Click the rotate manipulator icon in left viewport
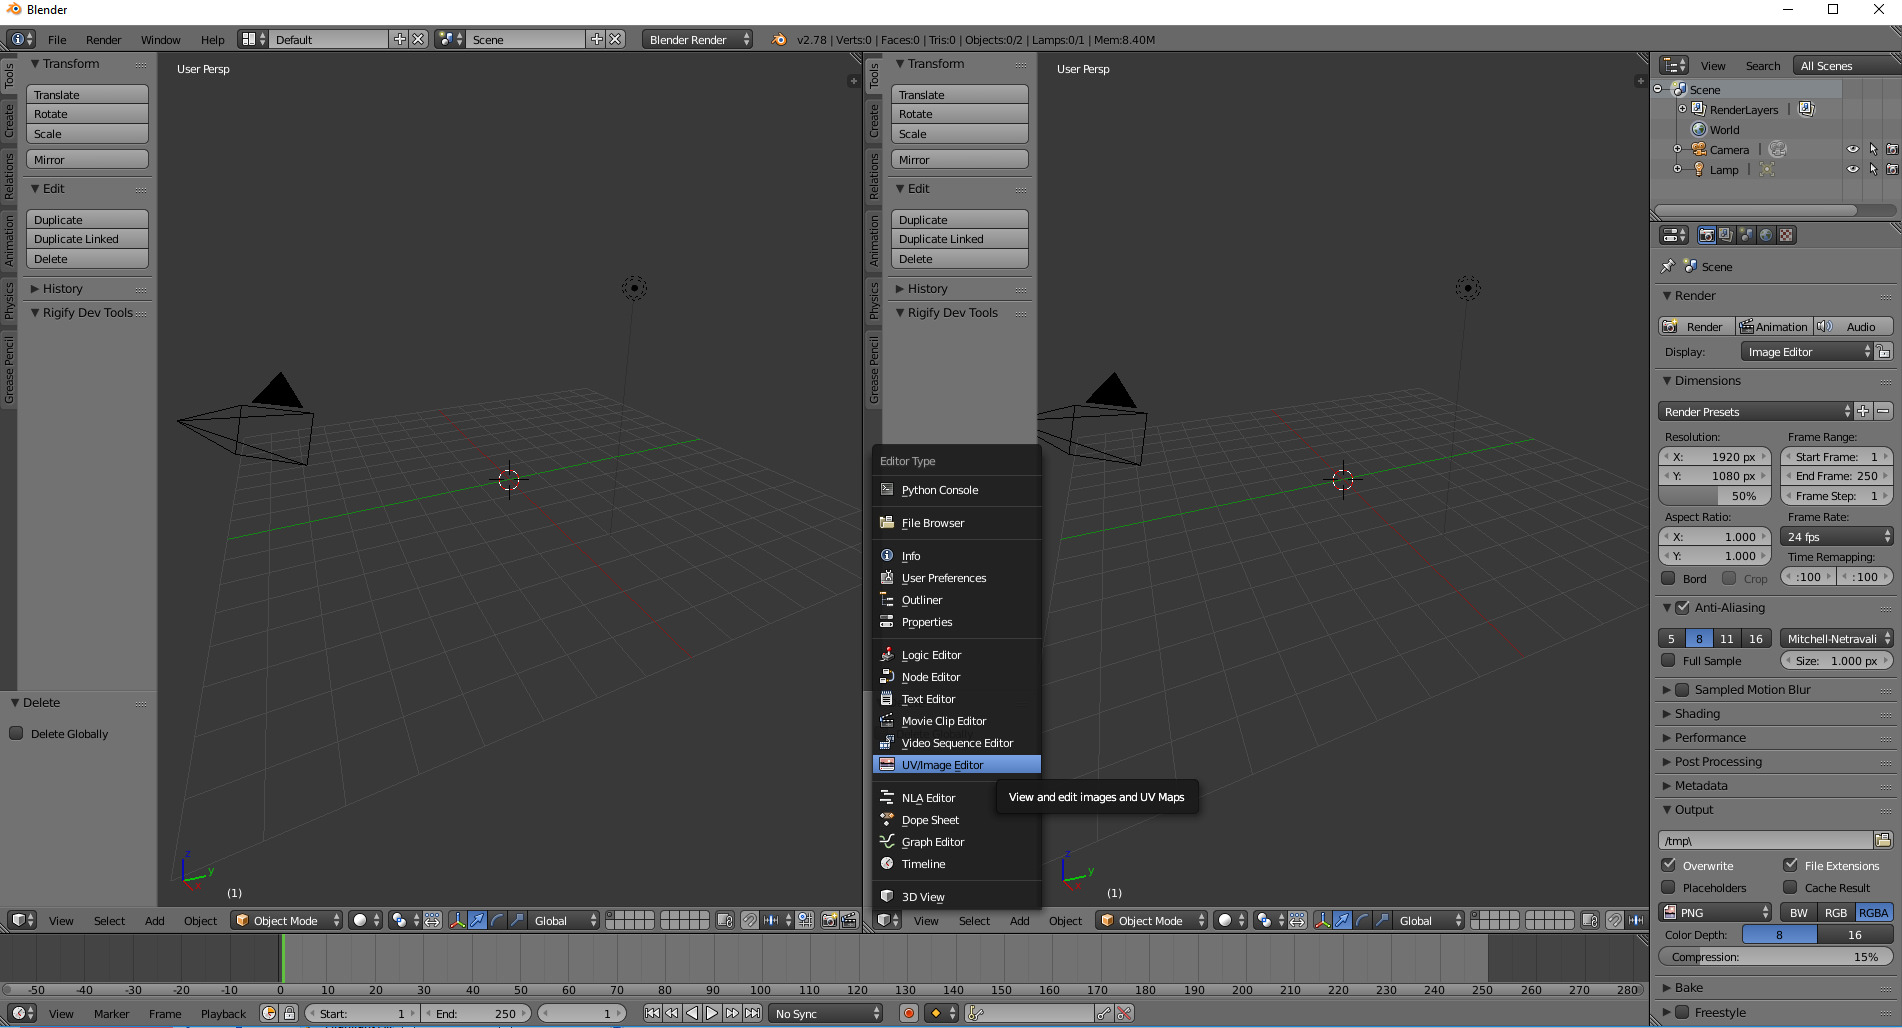Image resolution: width=1902 pixels, height=1028 pixels. [x=497, y=920]
